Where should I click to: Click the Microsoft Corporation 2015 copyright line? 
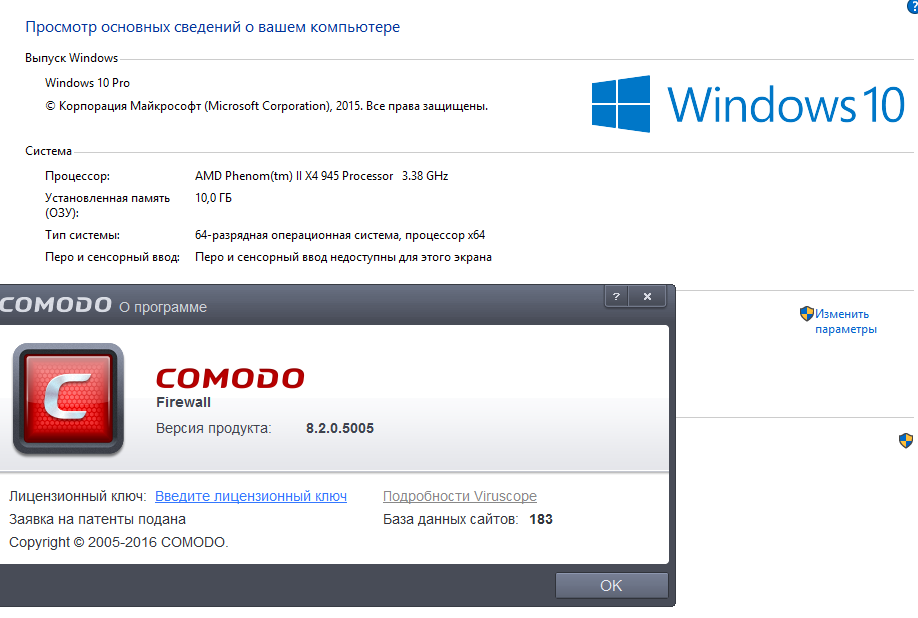coord(266,107)
